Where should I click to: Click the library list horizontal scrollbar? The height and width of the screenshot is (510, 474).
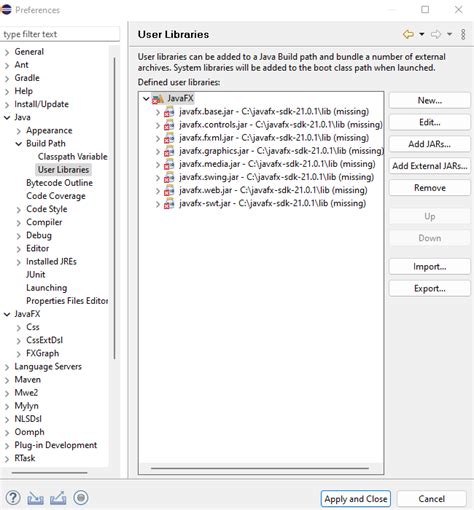pos(260,468)
